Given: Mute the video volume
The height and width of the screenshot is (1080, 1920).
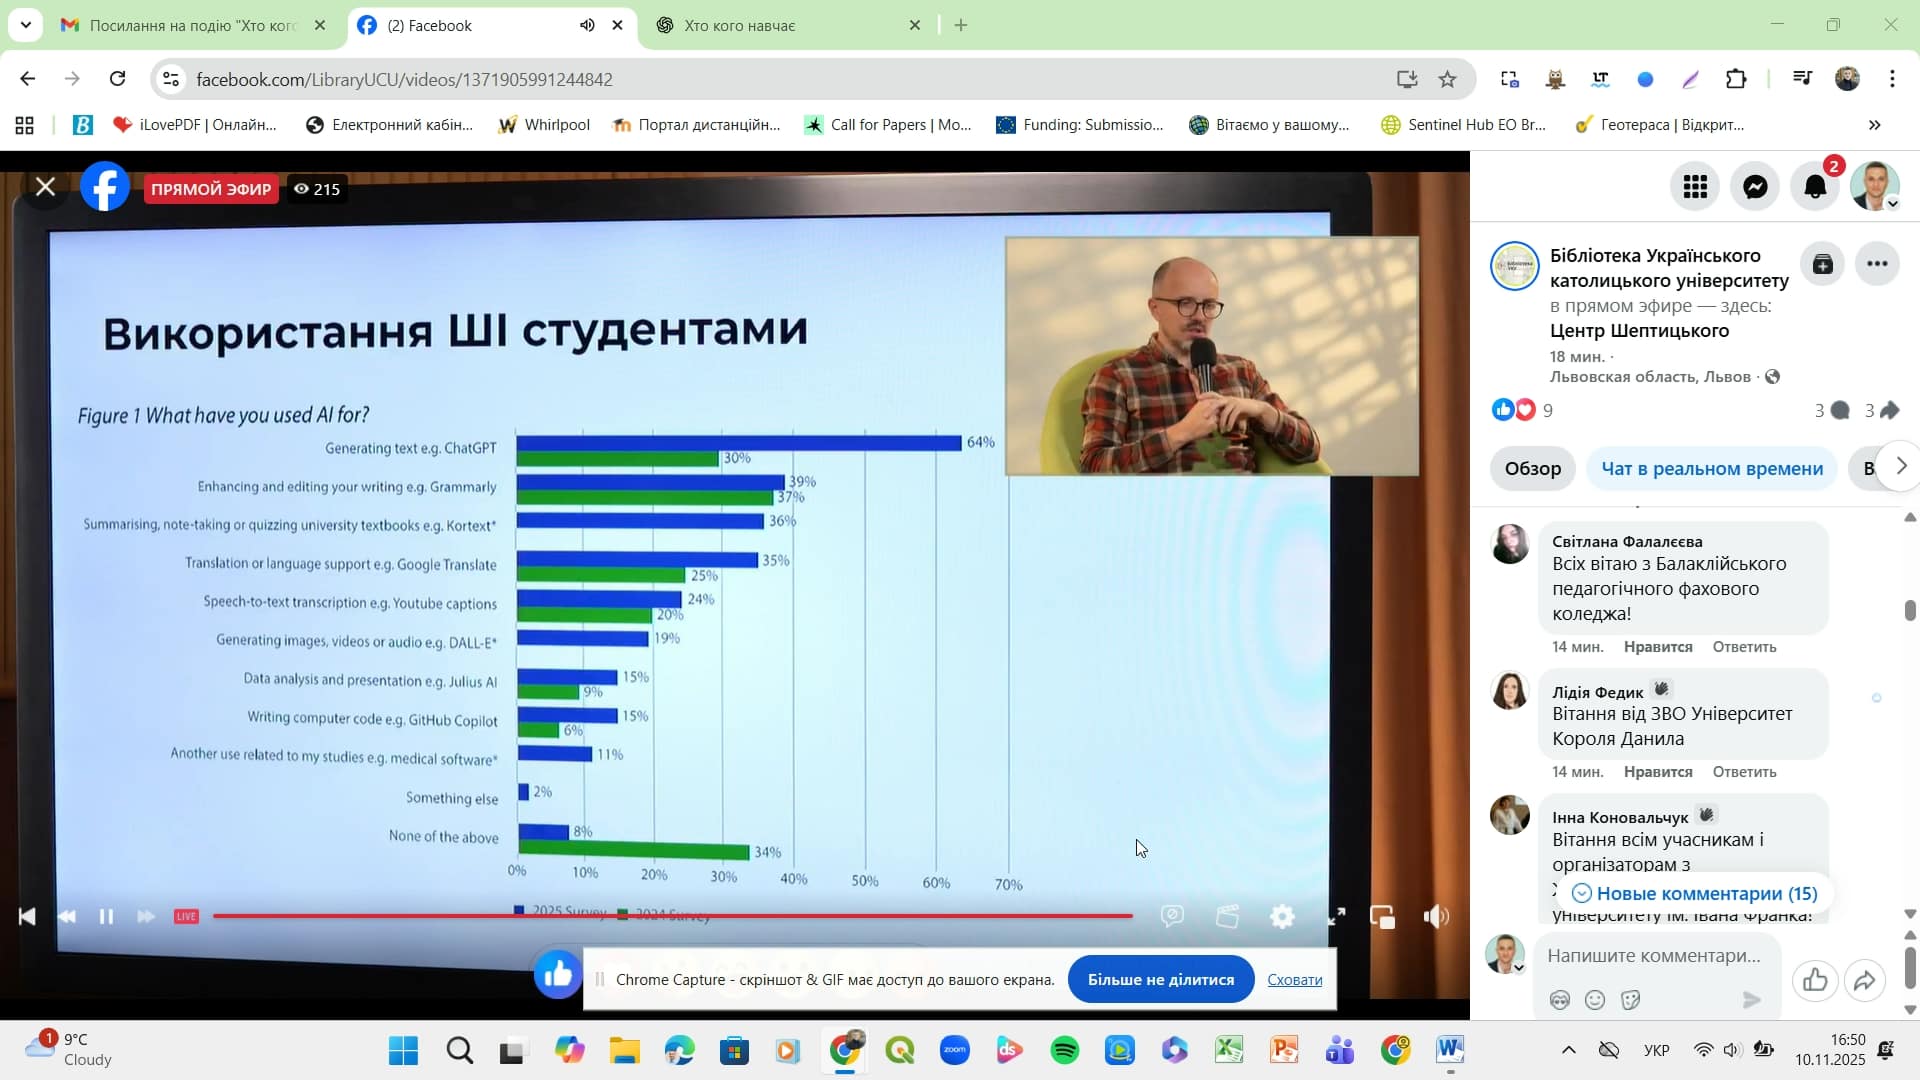Looking at the screenshot, I should [1436, 916].
